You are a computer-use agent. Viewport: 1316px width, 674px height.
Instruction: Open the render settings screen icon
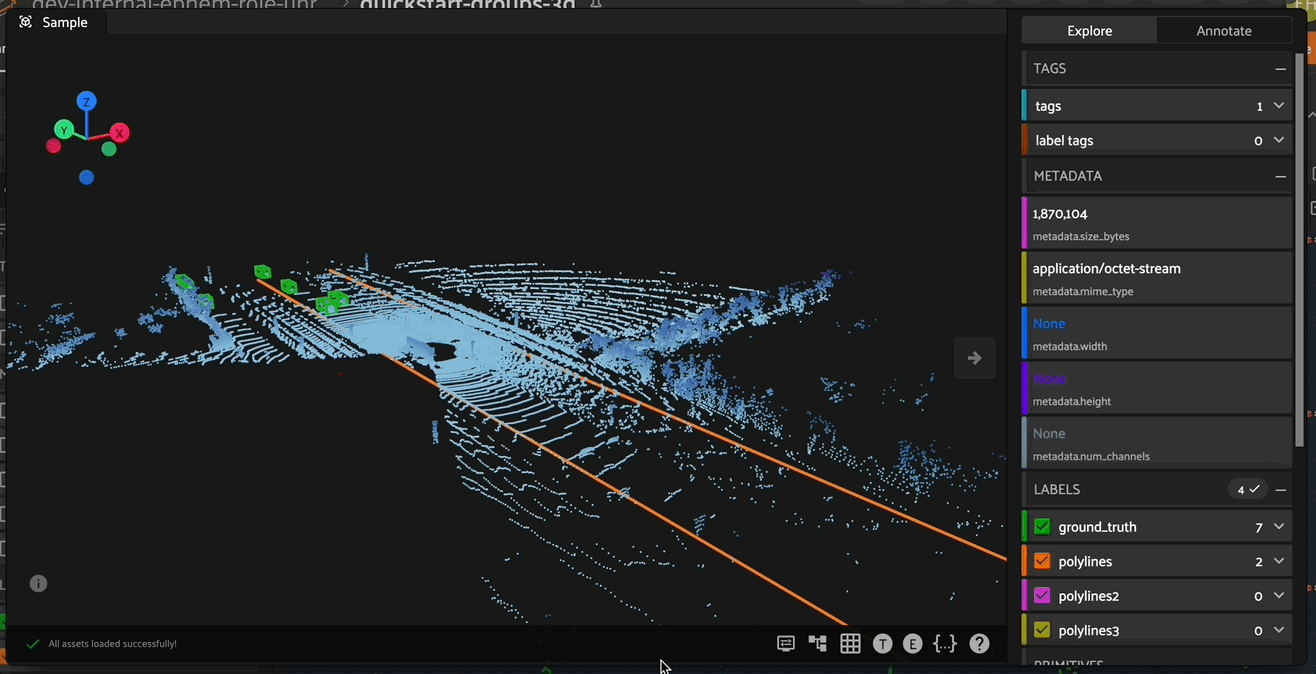[x=786, y=643]
